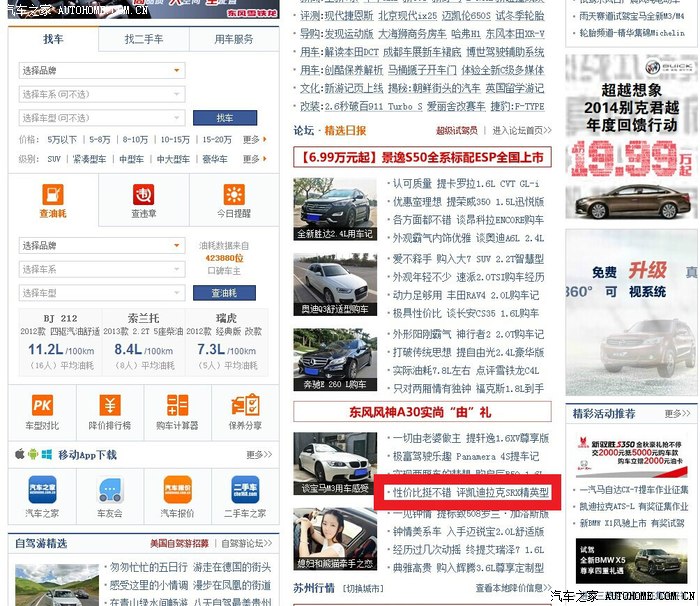700x606 pixels.
Task: Select the 5万以下 price filter link
Action: pyautogui.click(x=62, y=140)
